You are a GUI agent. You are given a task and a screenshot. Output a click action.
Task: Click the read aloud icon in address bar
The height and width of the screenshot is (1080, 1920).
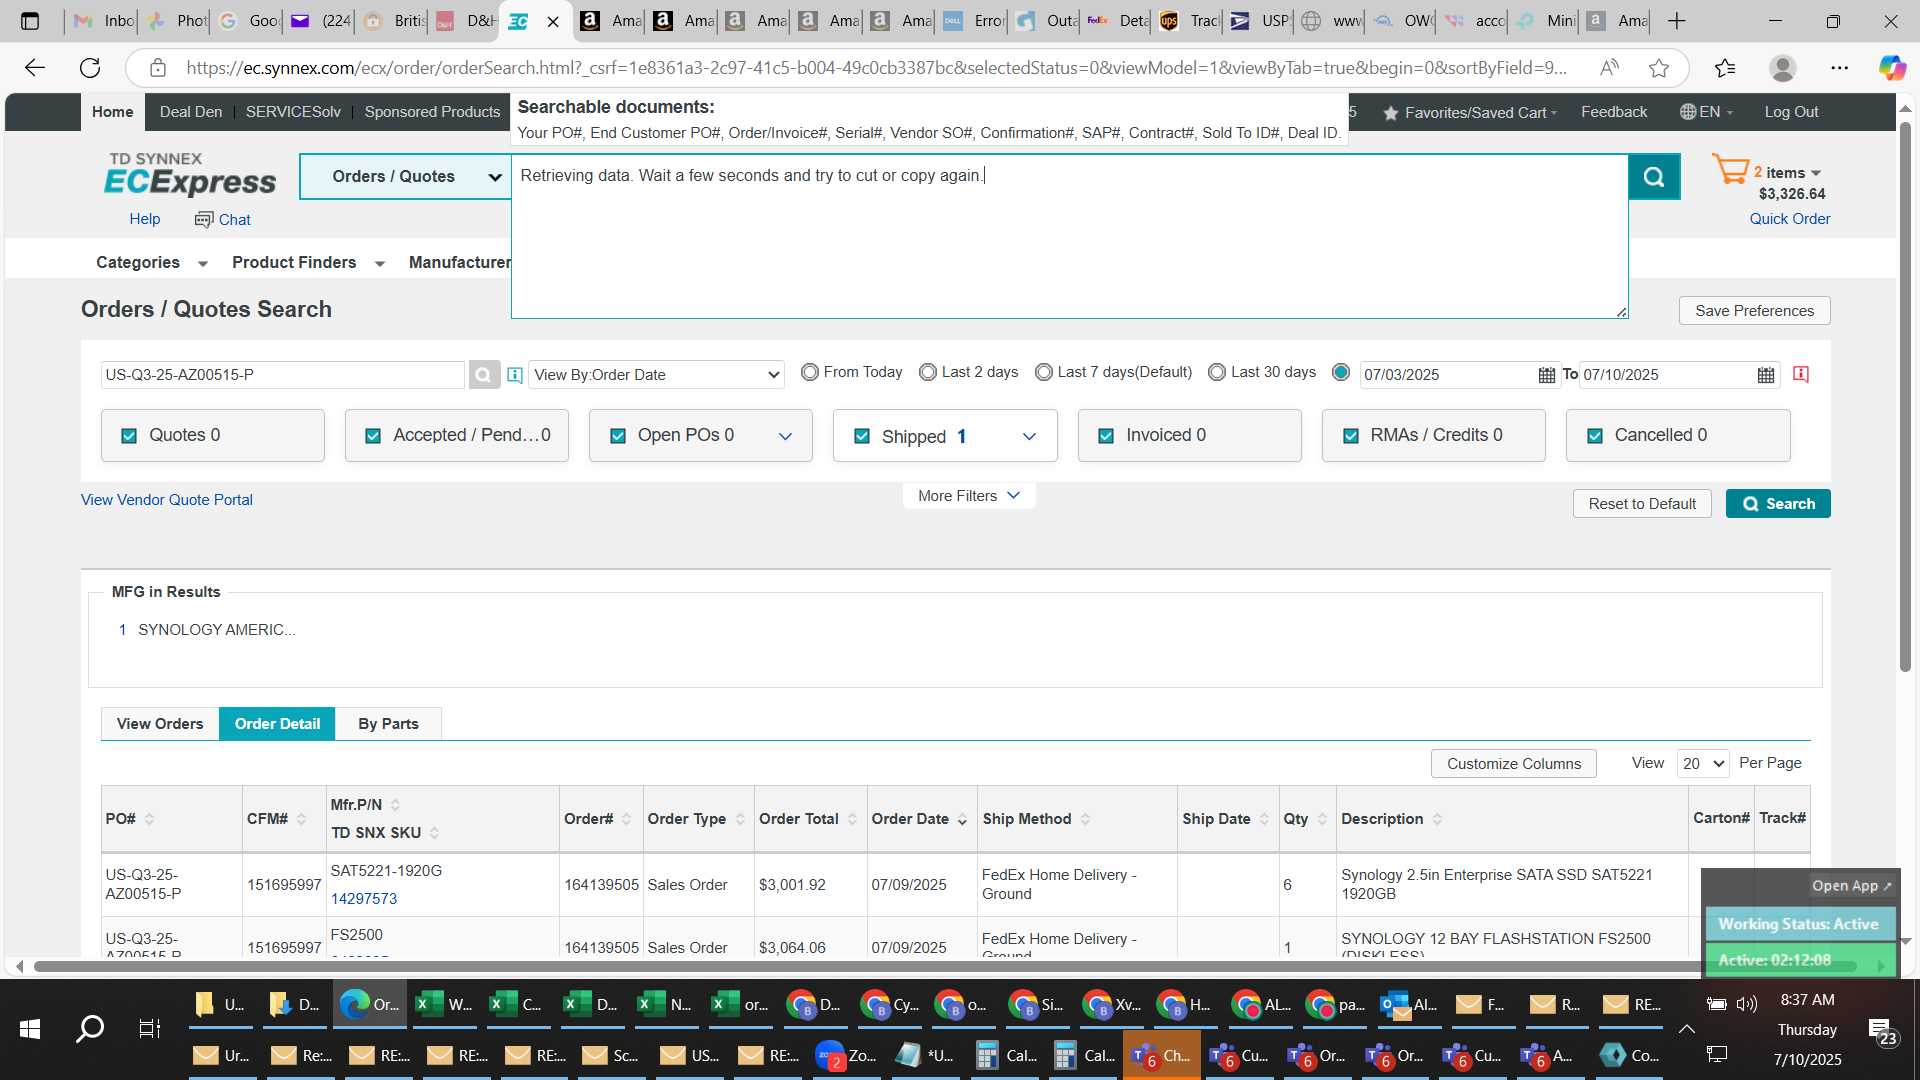pos(1609,68)
